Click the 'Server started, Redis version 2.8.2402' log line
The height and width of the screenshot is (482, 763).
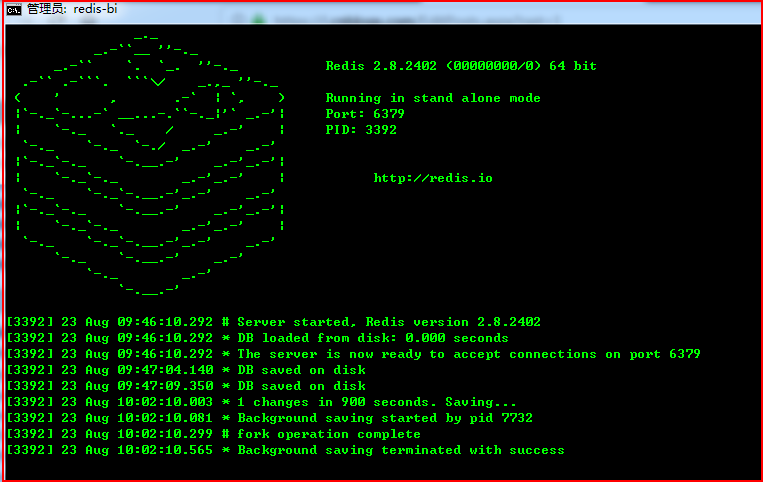[x=273, y=321]
